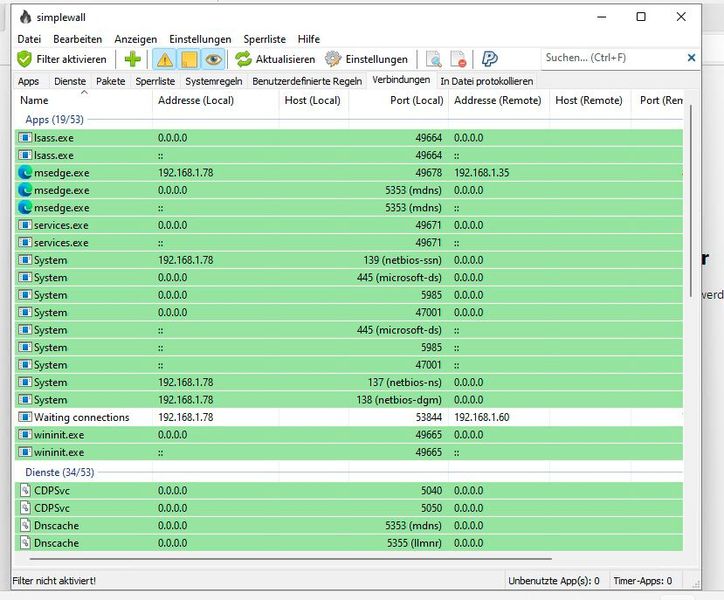This screenshot has height=600, width=724.
Task: Click the Aktualisieren refresh button
Action: point(275,59)
